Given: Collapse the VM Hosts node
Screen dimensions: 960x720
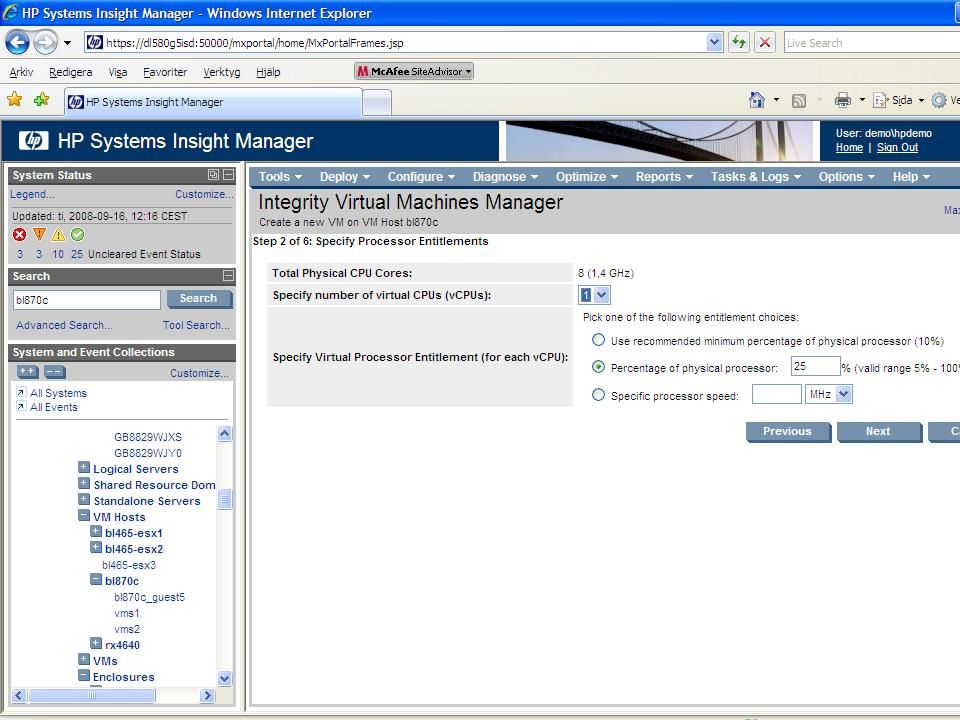Looking at the screenshot, I should coord(84,516).
